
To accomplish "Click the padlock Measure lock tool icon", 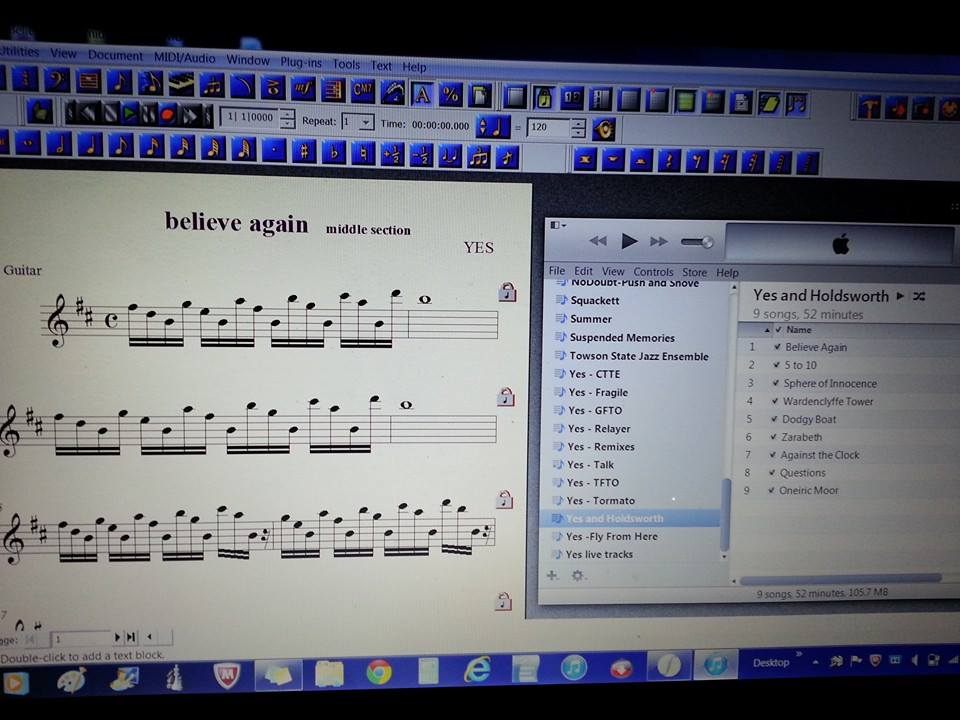I will pos(544,98).
